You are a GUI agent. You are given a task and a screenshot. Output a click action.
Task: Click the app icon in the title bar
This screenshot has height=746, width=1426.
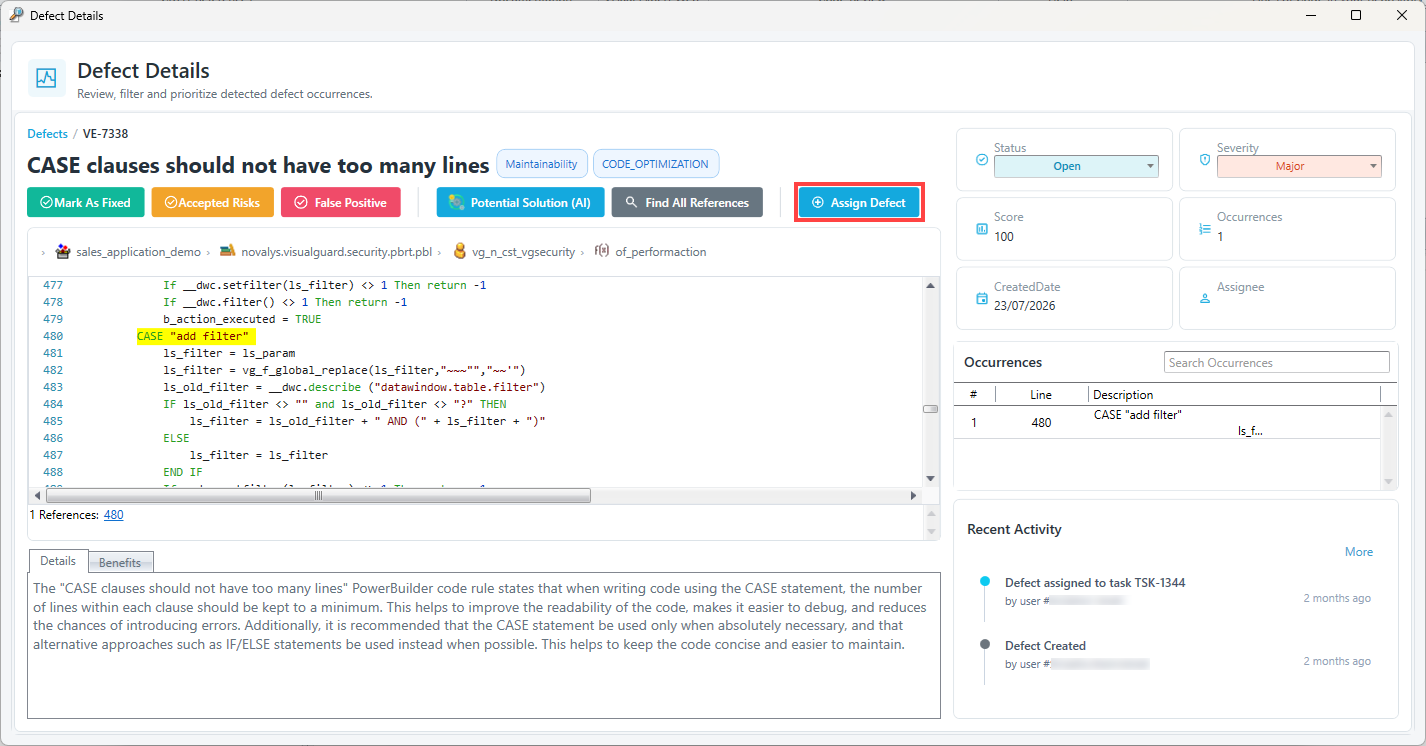17,15
